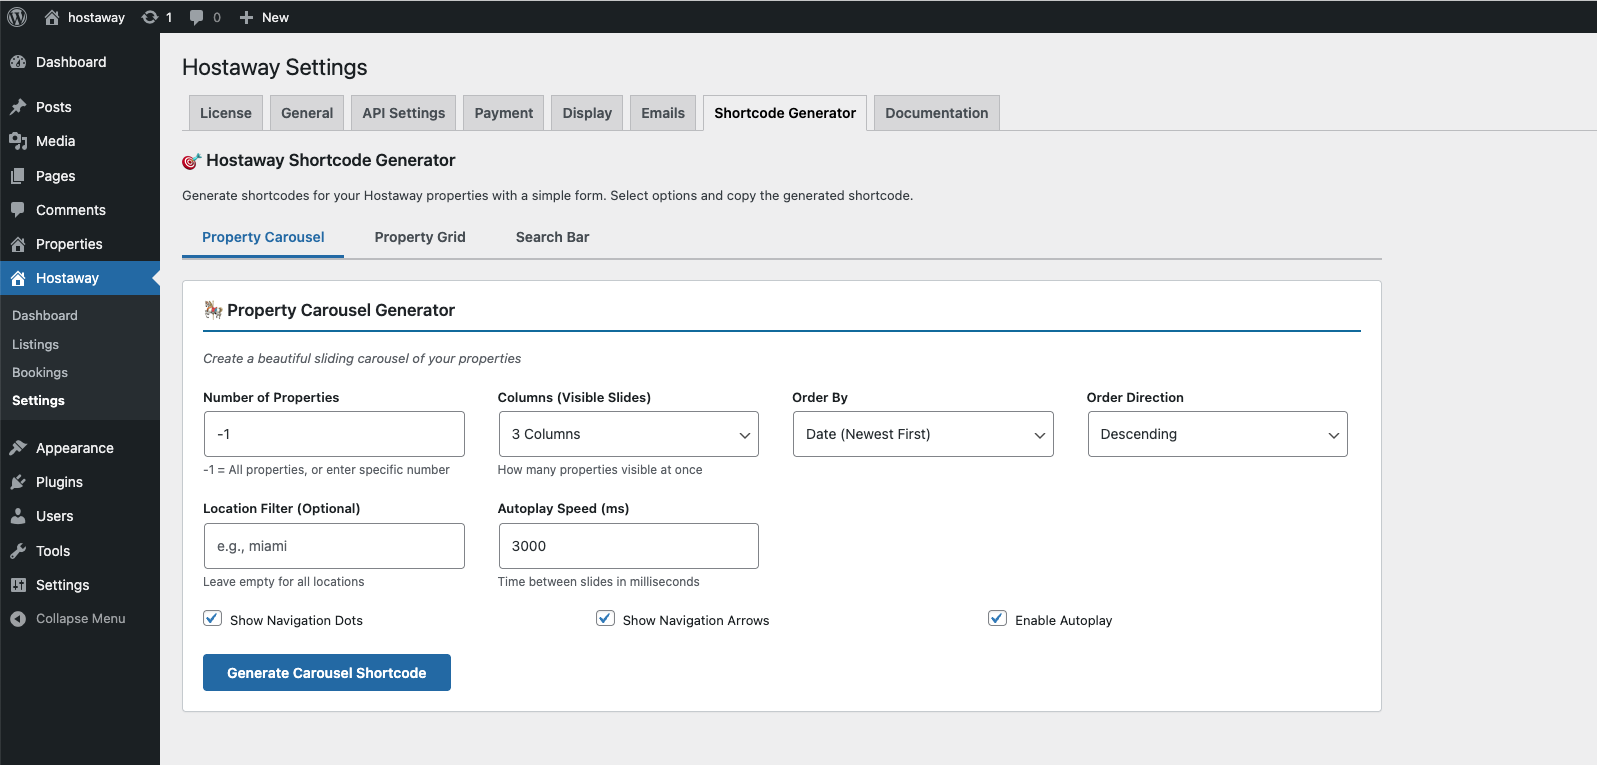Open the Order Direction dropdown
The width and height of the screenshot is (1597, 765).
click(1217, 434)
